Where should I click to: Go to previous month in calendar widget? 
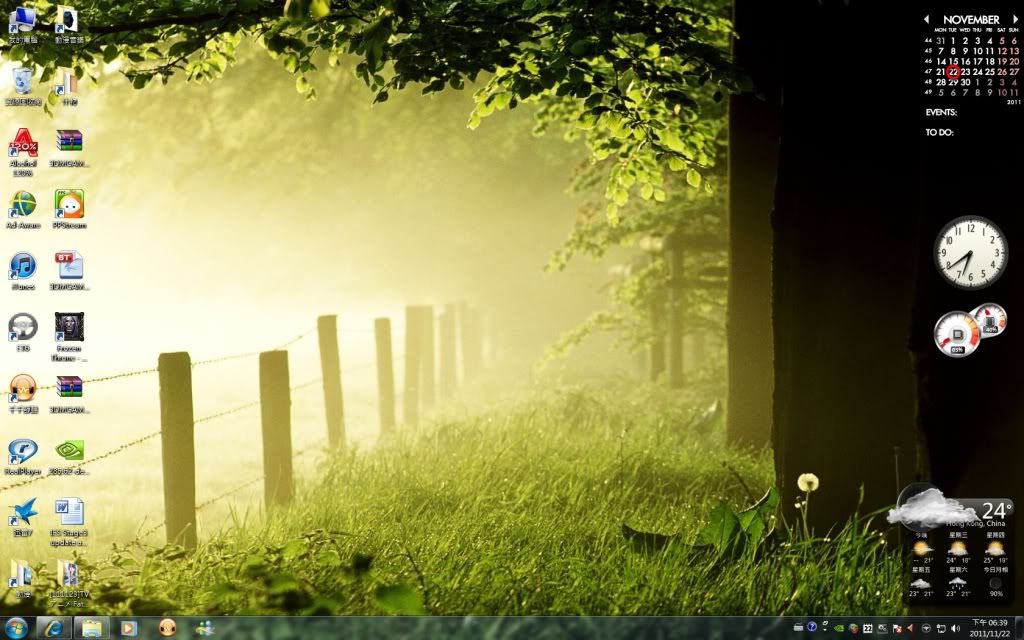tap(926, 19)
